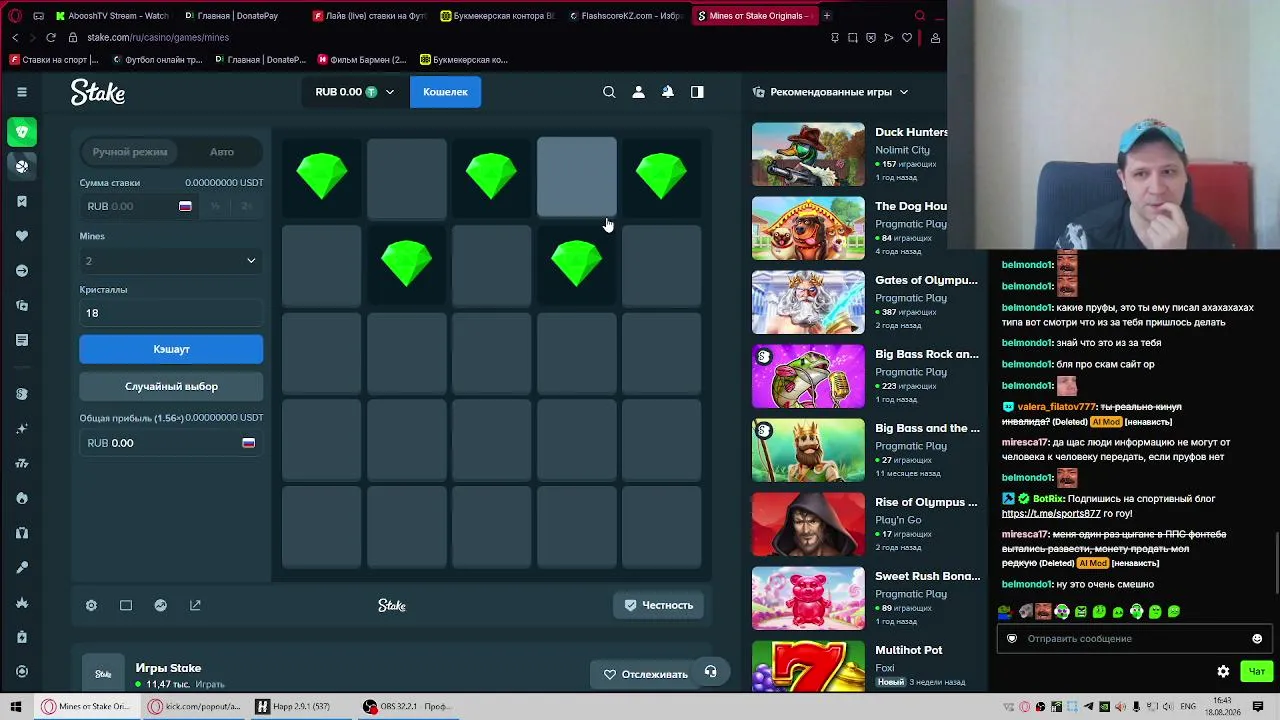The width and height of the screenshot is (1280, 720).
Task: Open the user profile icon
Action: 638,92
